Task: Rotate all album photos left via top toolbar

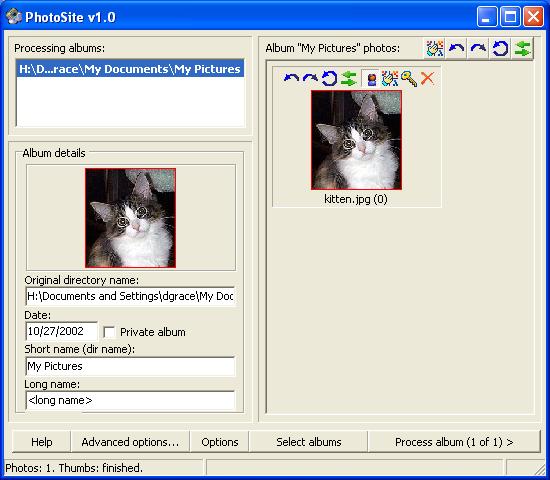Action: click(456, 48)
